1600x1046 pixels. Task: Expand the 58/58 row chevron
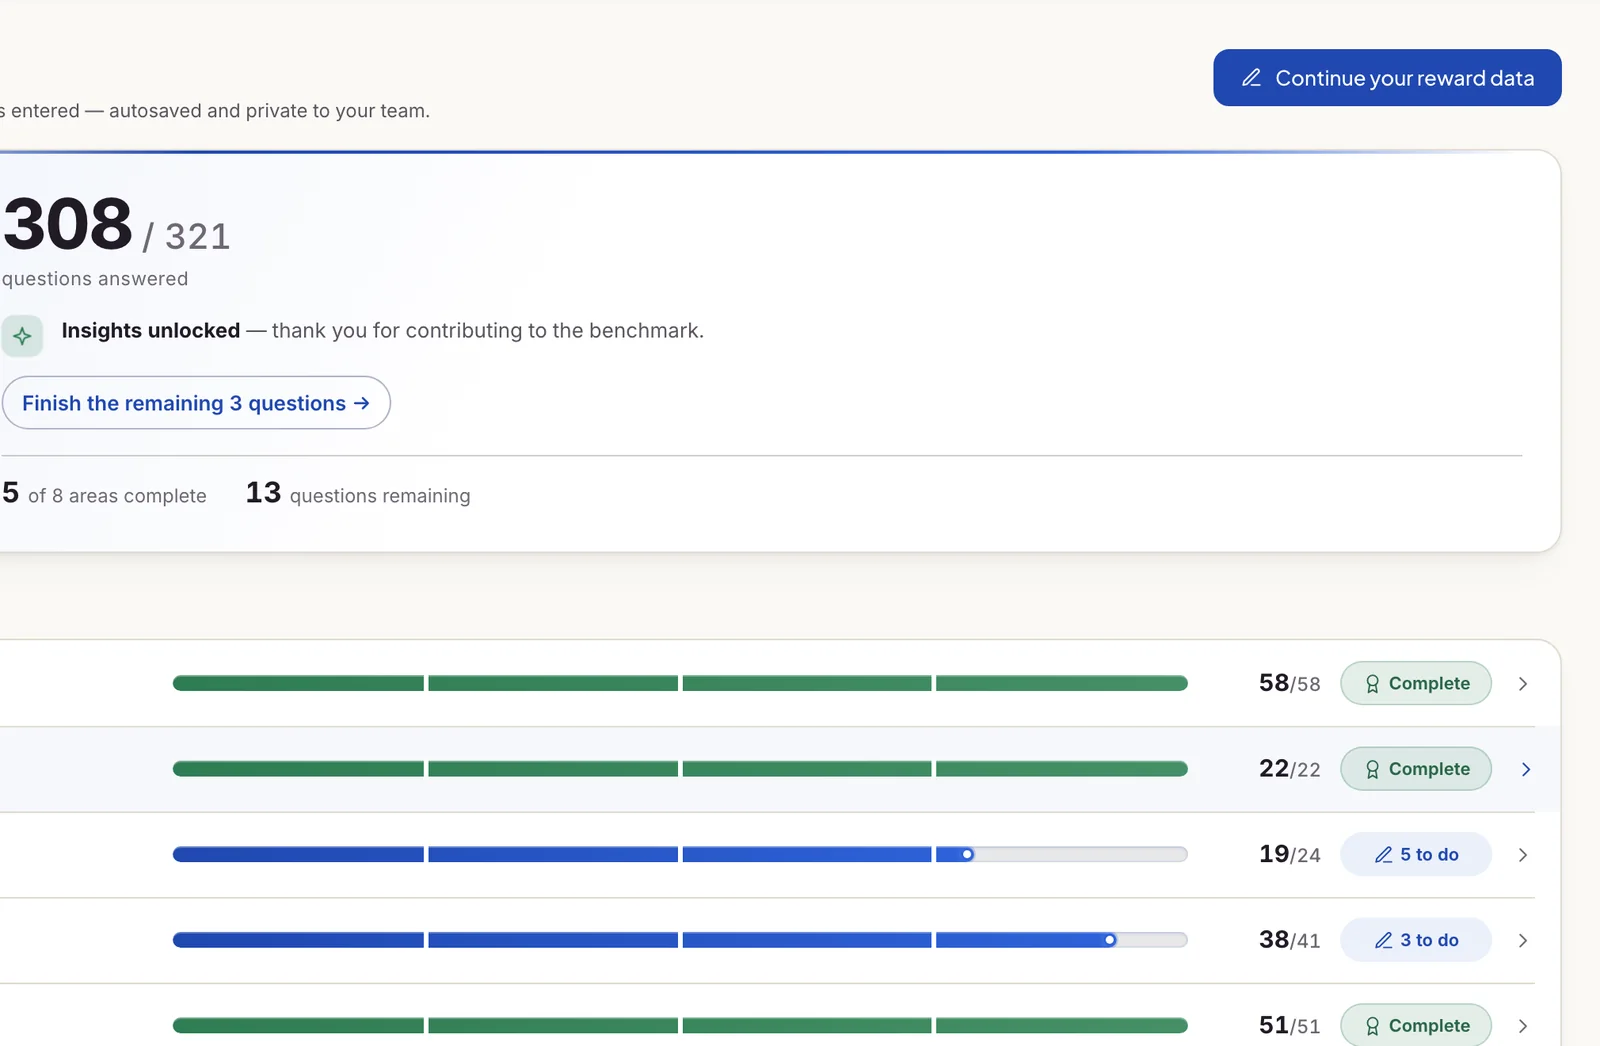[1523, 684]
